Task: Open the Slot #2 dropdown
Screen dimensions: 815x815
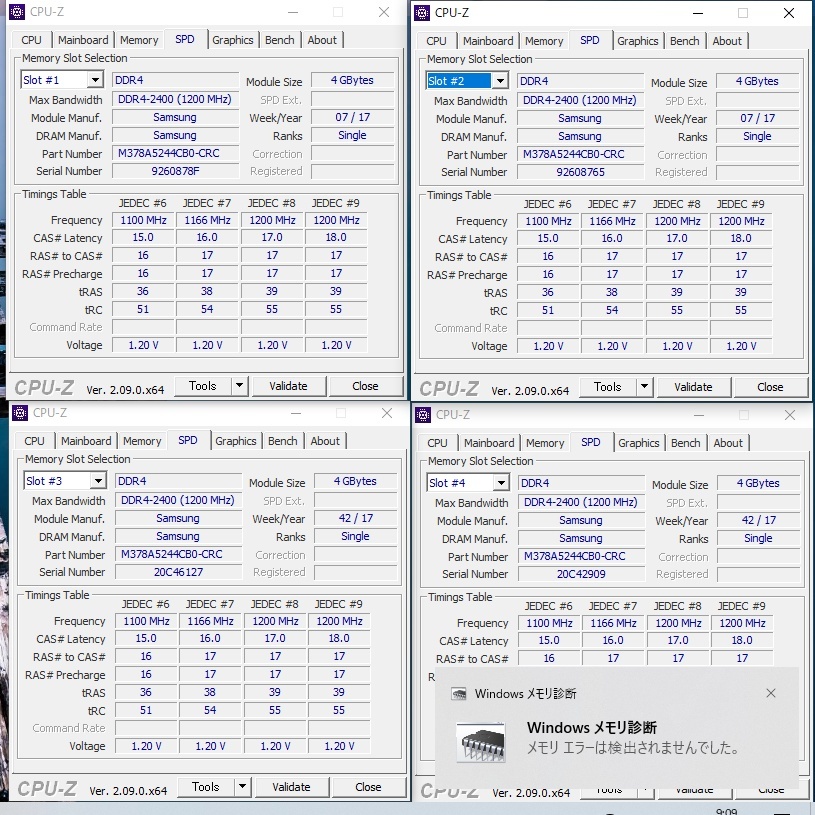Action: pyautogui.click(x=500, y=81)
